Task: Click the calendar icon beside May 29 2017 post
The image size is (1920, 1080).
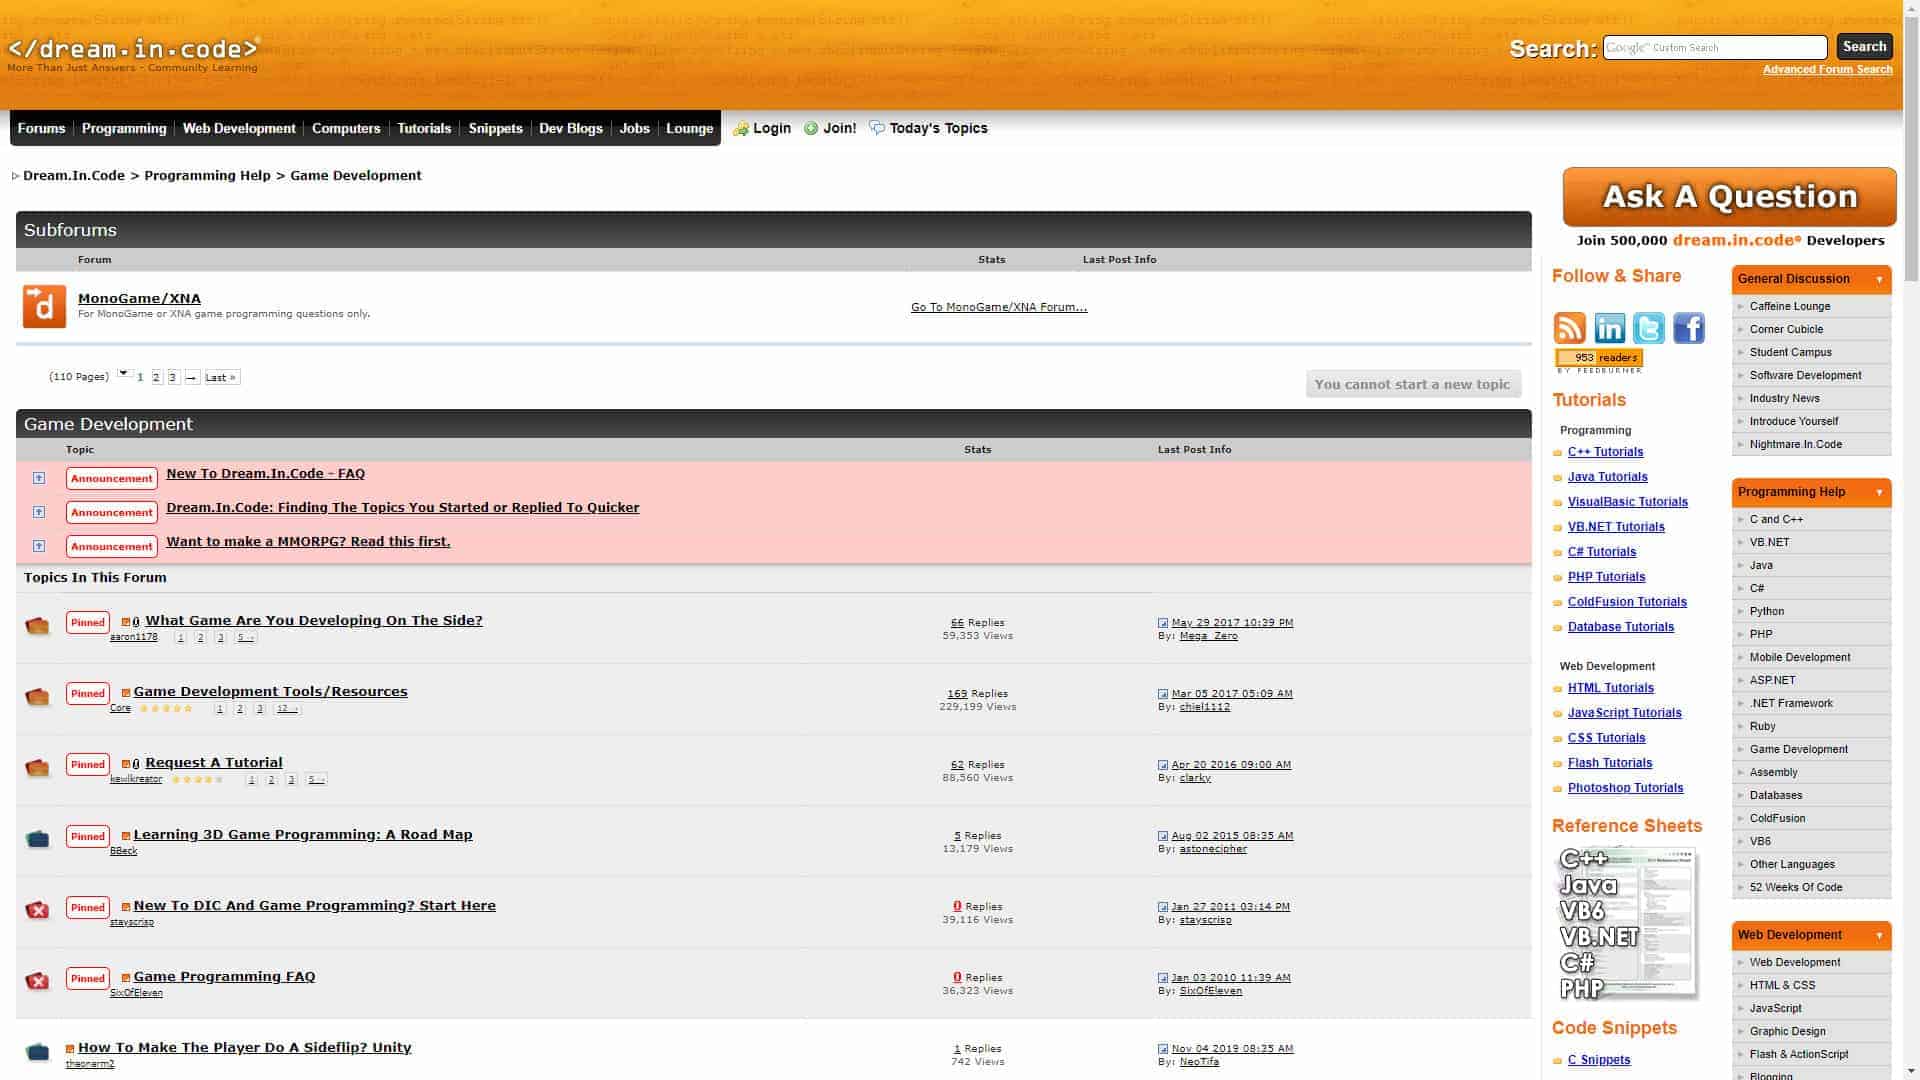Action: click(x=1162, y=622)
